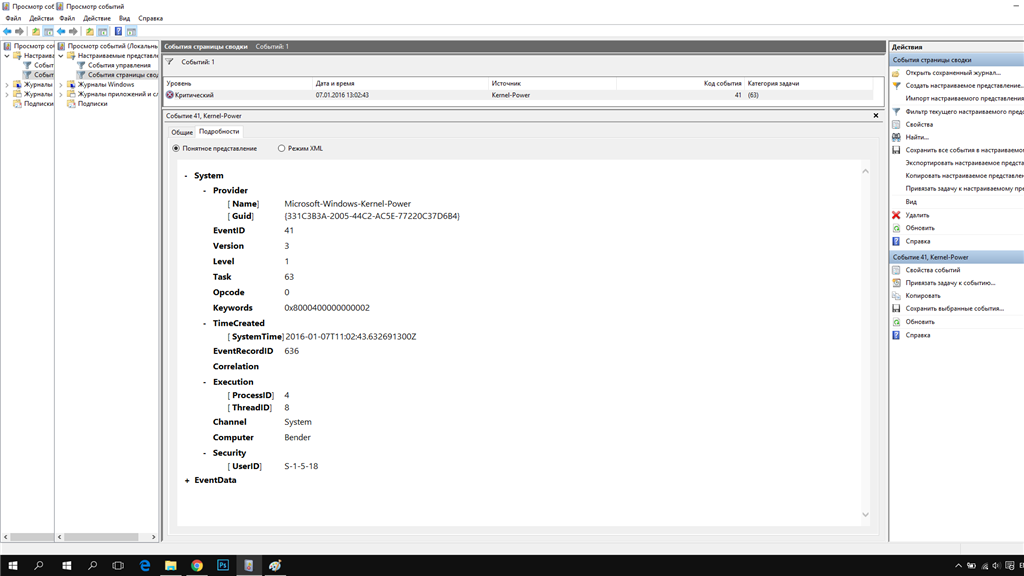Screen dimensions: 1024x576
Task: Sort by the 'Категория задачи' column header
Action: [x=808, y=84]
